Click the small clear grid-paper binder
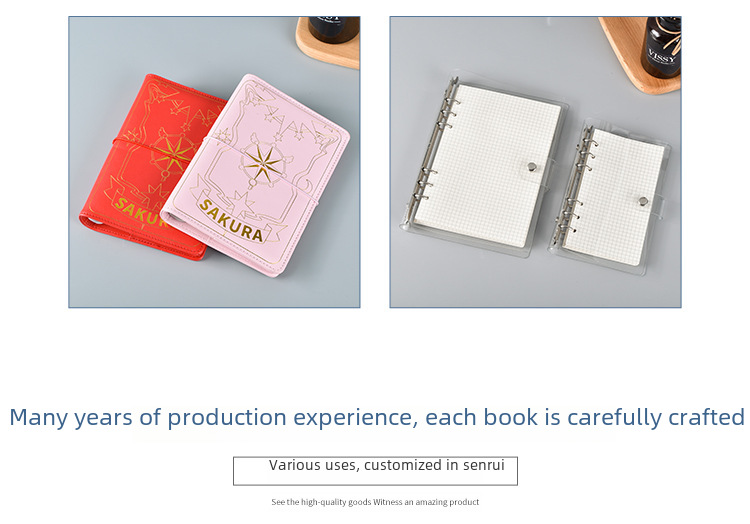Screen dimensions: 750x524 [x=612, y=197]
